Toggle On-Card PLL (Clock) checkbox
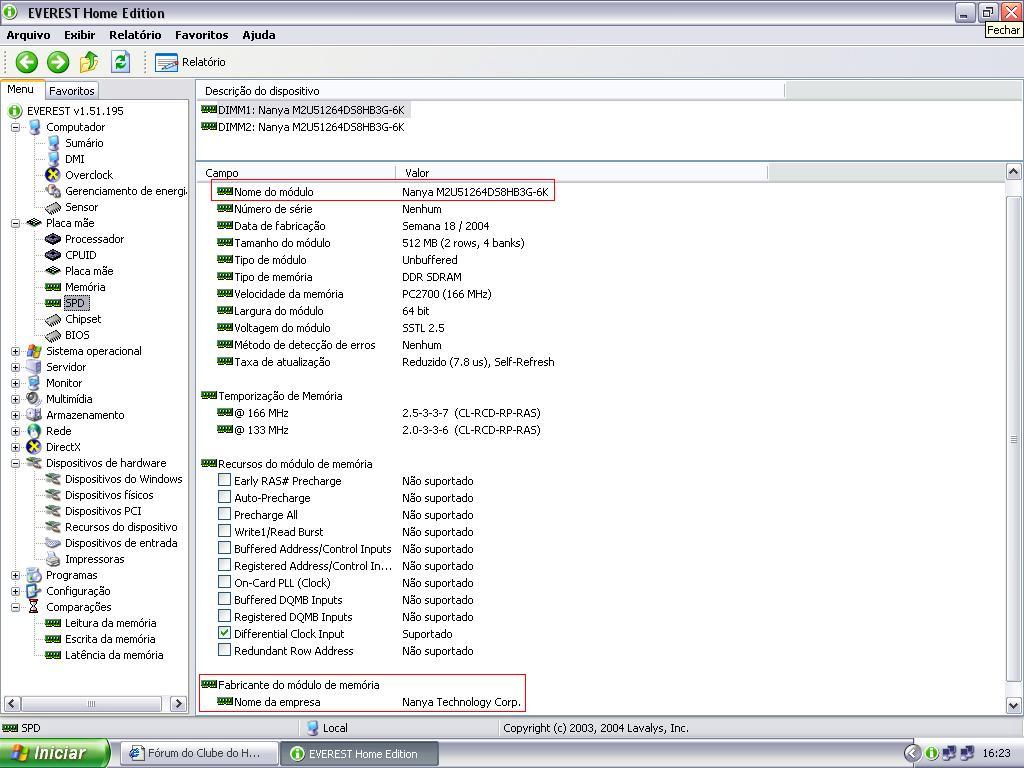This screenshot has width=1024, height=768. [x=224, y=582]
